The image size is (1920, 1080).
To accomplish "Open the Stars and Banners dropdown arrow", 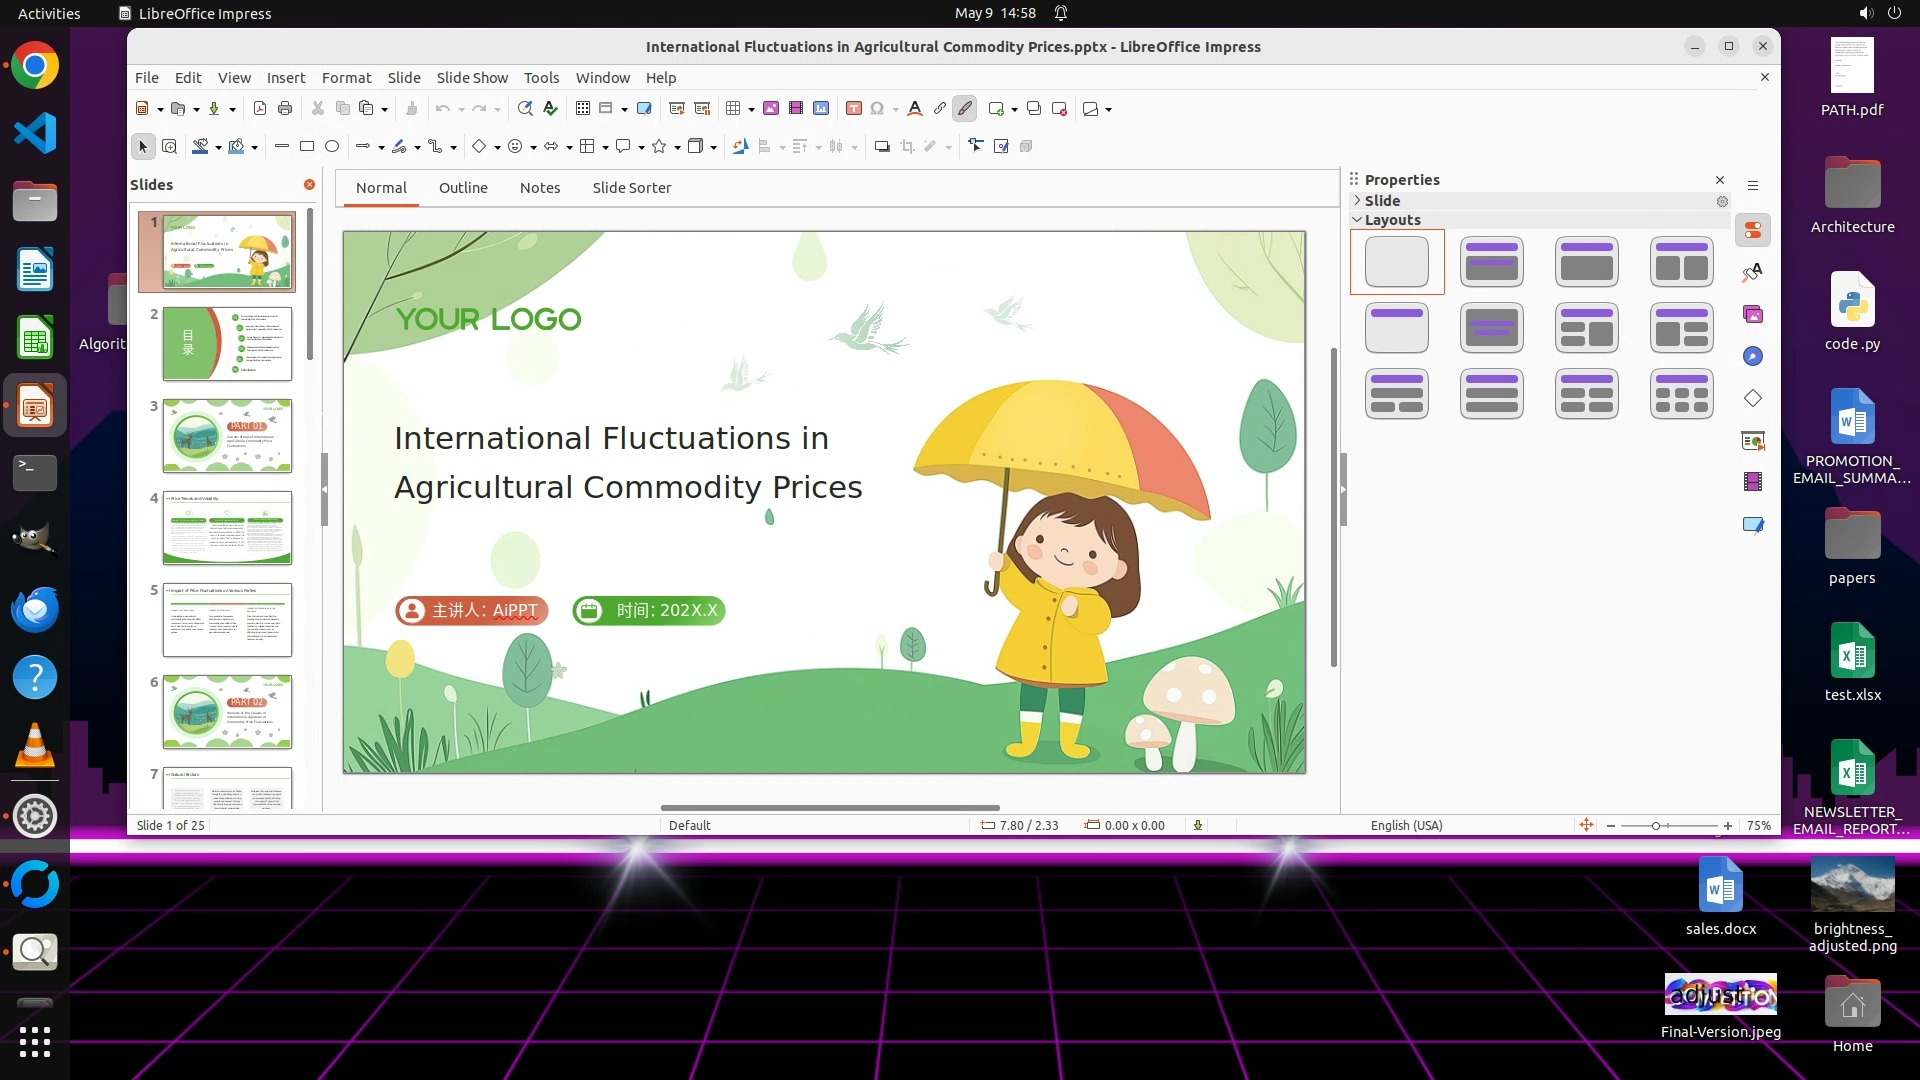I will click(677, 148).
